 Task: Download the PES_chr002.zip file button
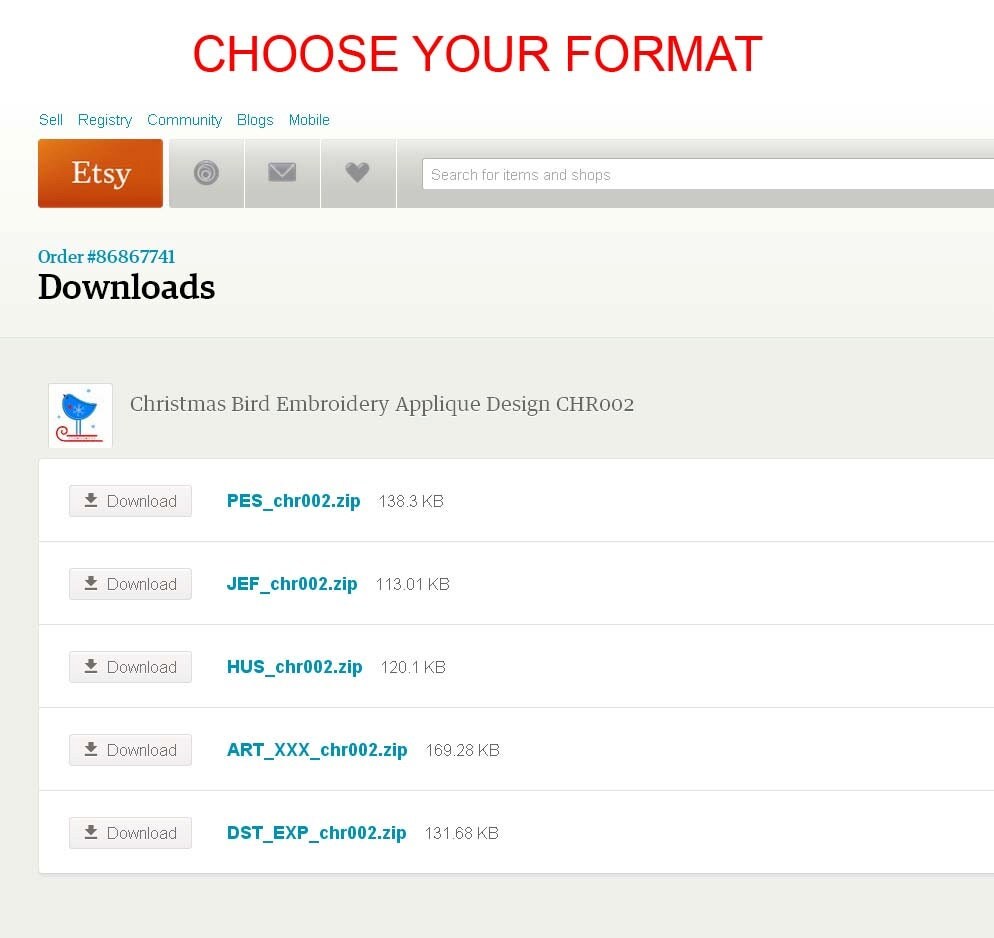coord(130,501)
